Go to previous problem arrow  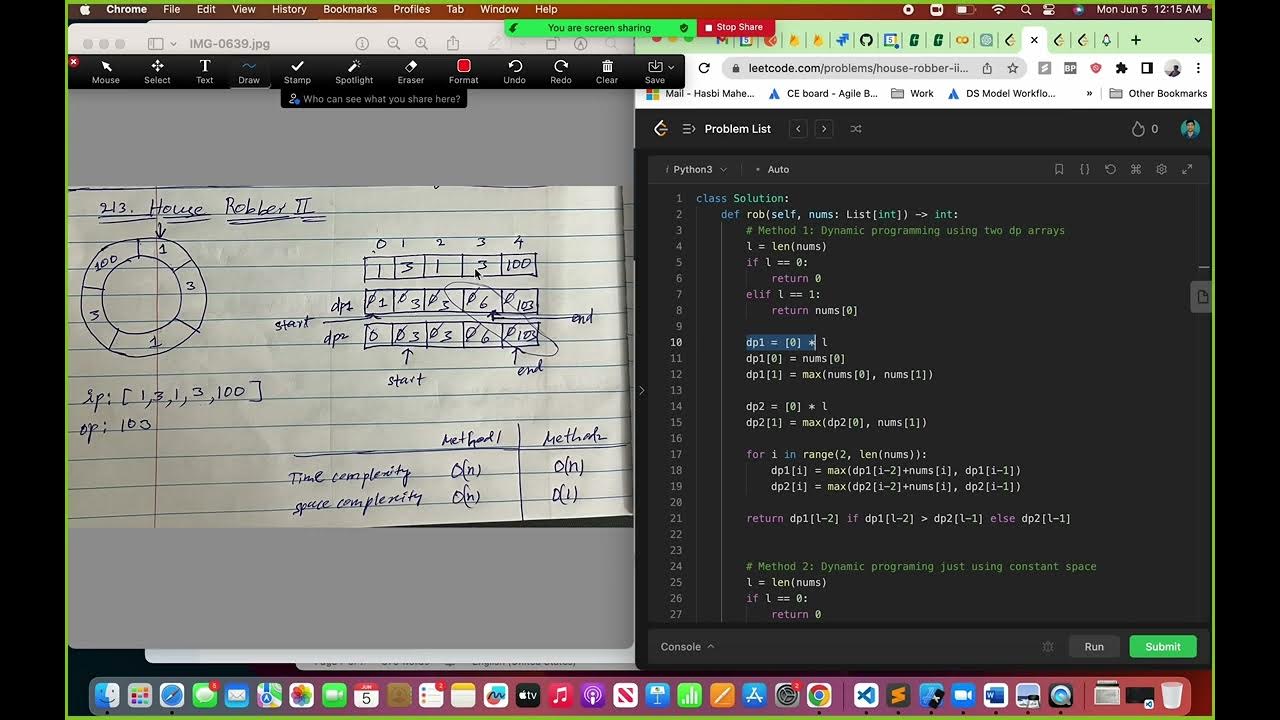coord(798,128)
